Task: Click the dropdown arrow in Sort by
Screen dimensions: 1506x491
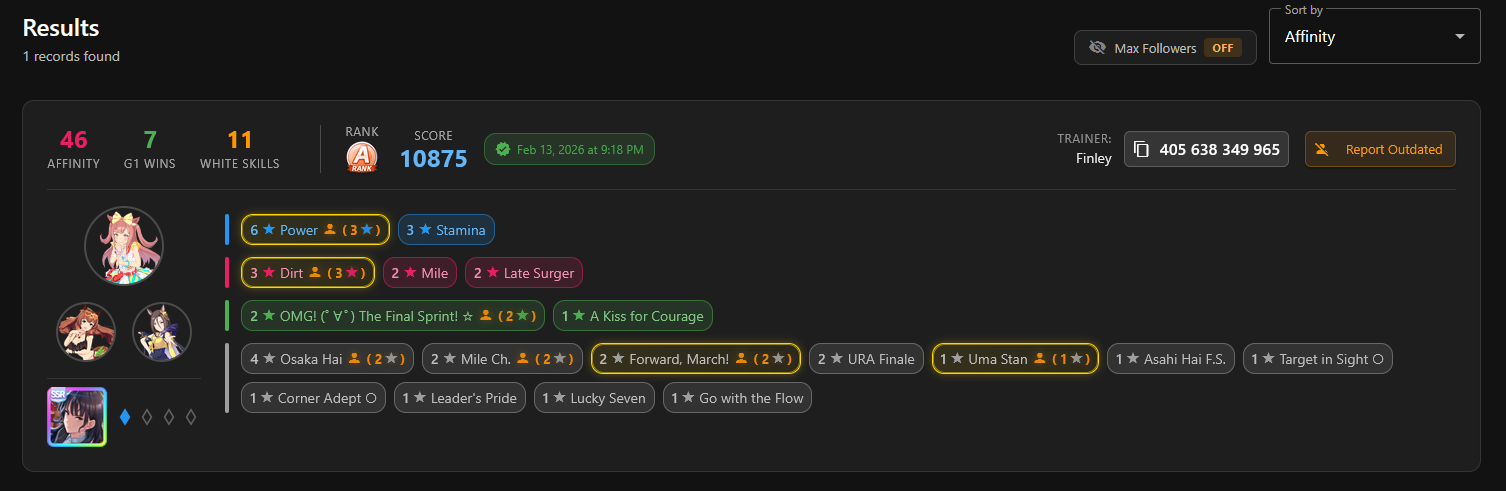Action: 1460,37
